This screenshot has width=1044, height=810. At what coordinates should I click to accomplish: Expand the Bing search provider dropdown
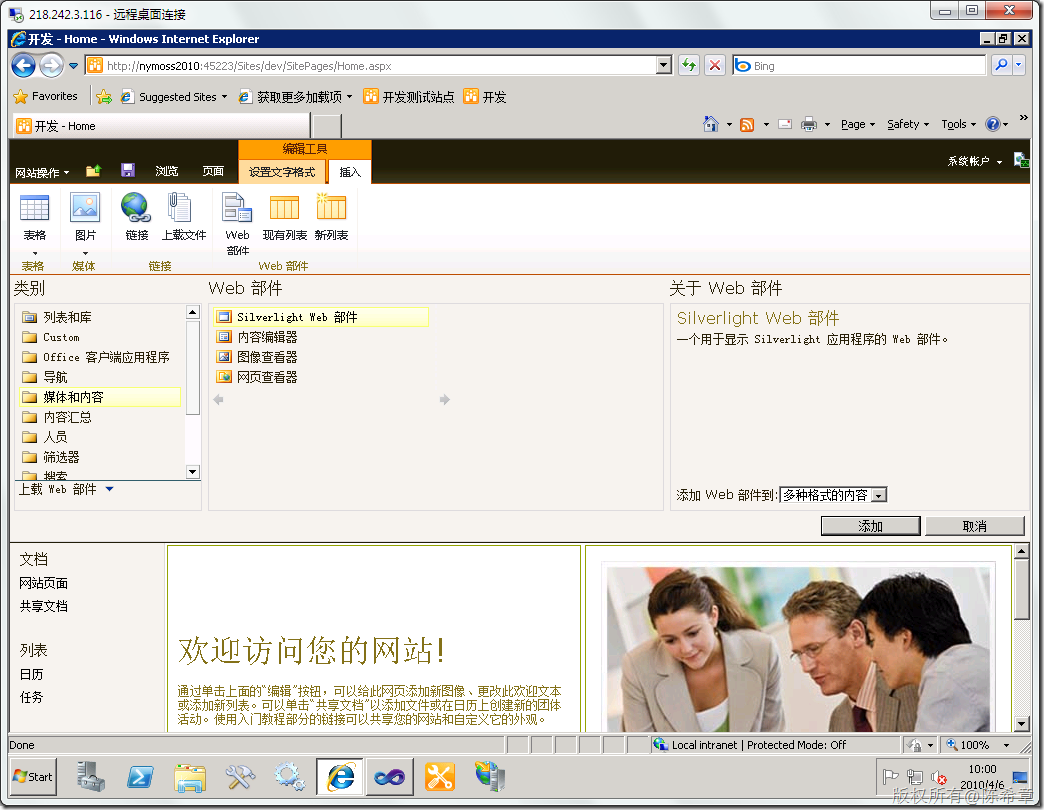(x=1019, y=65)
